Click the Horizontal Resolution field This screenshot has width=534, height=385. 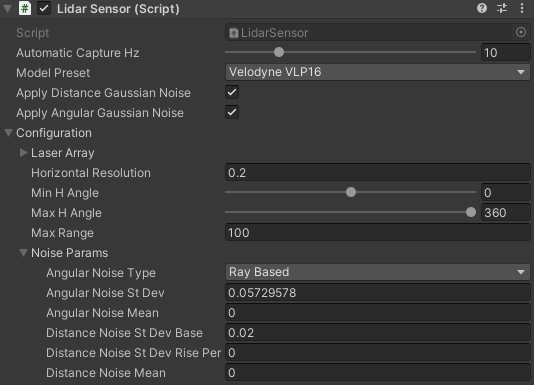[377, 172]
